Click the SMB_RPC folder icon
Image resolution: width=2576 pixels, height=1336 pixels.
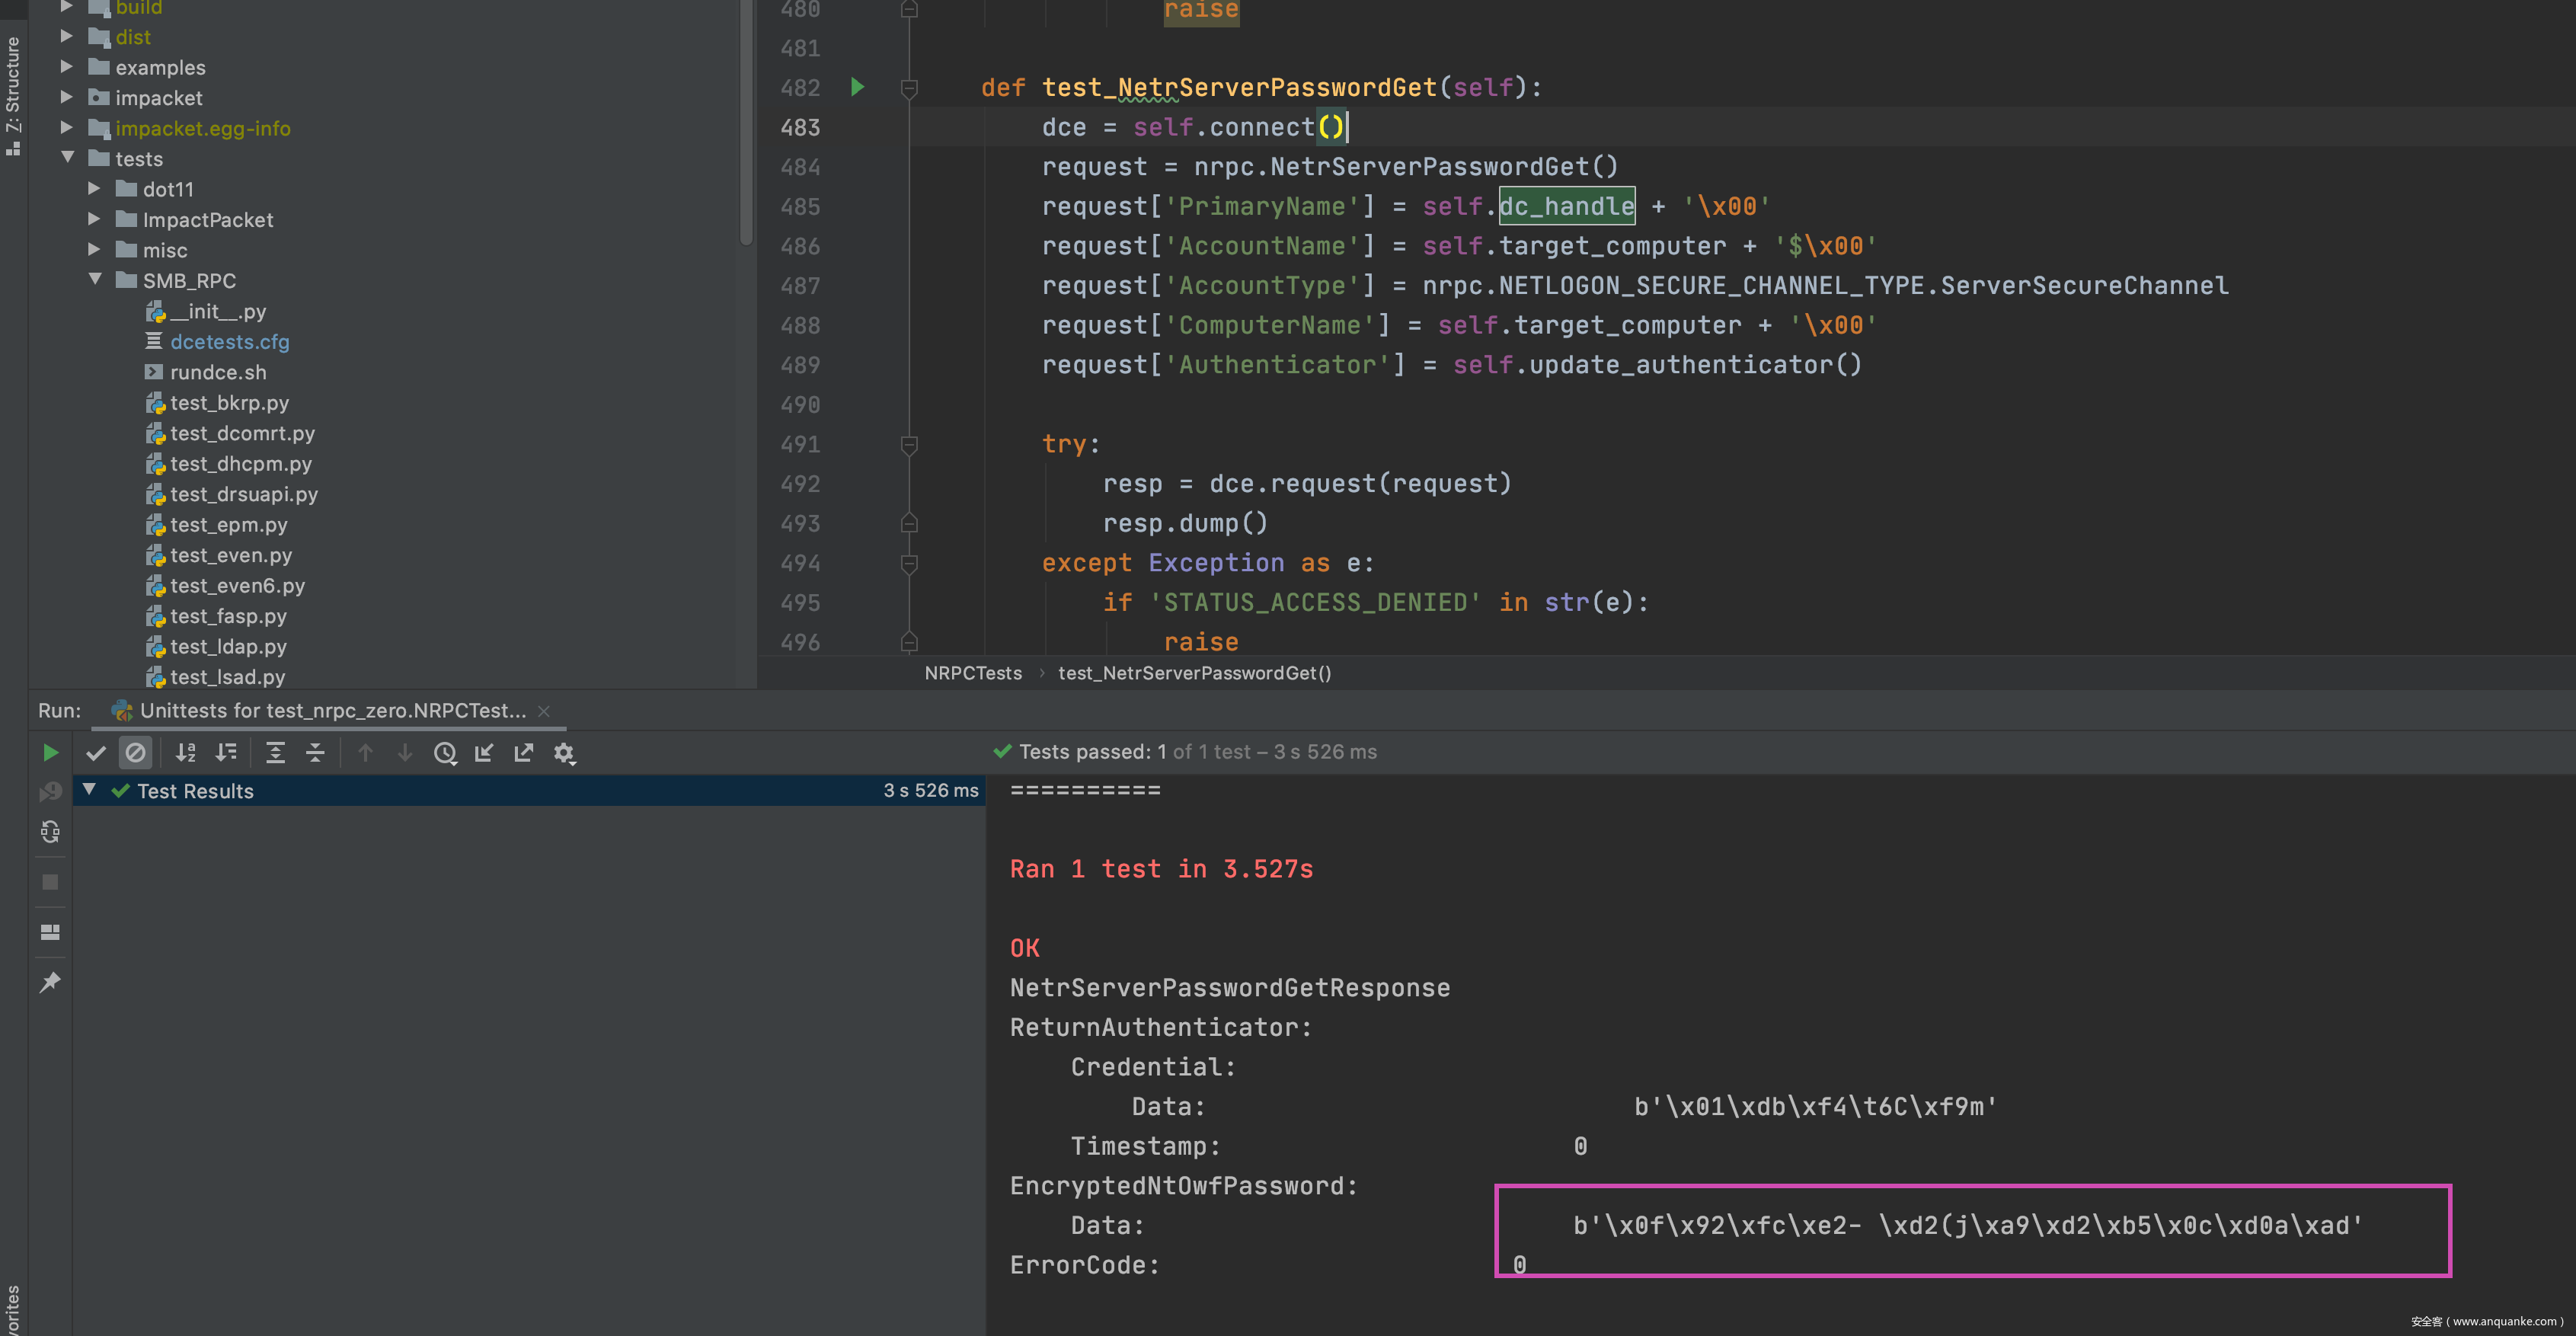[126, 279]
